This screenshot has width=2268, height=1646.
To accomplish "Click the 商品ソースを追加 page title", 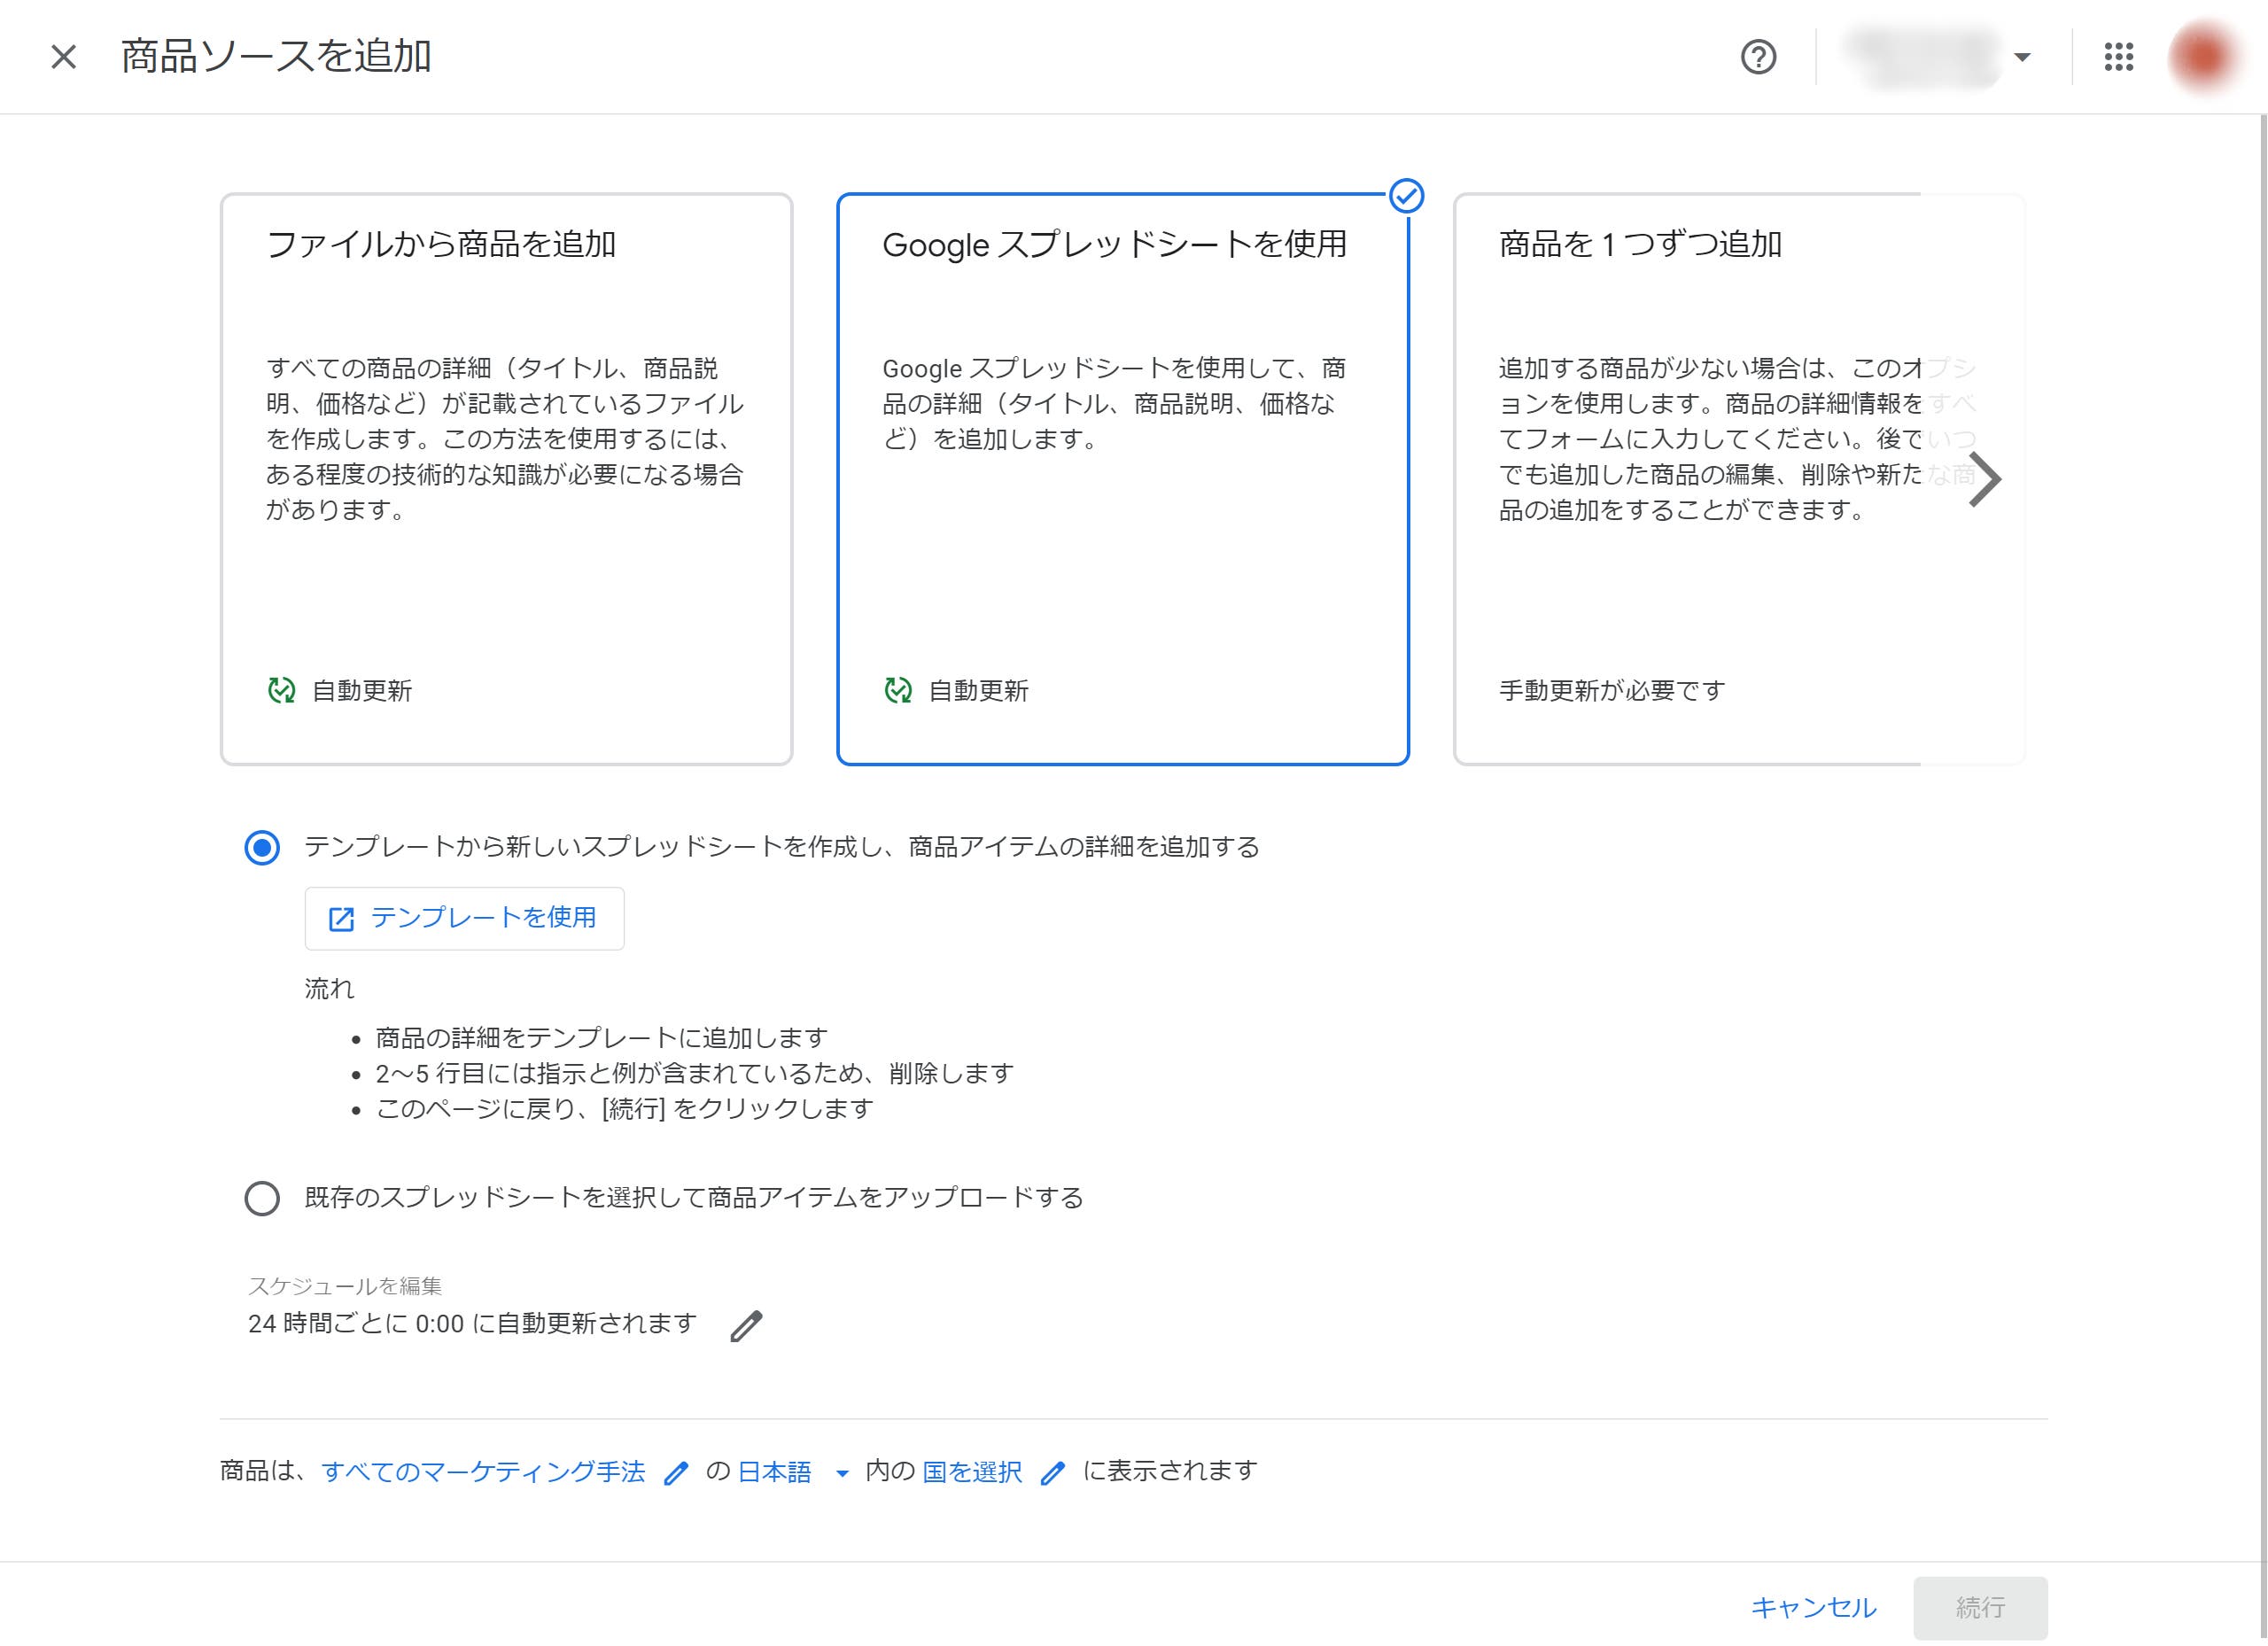I will coord(276,57).
